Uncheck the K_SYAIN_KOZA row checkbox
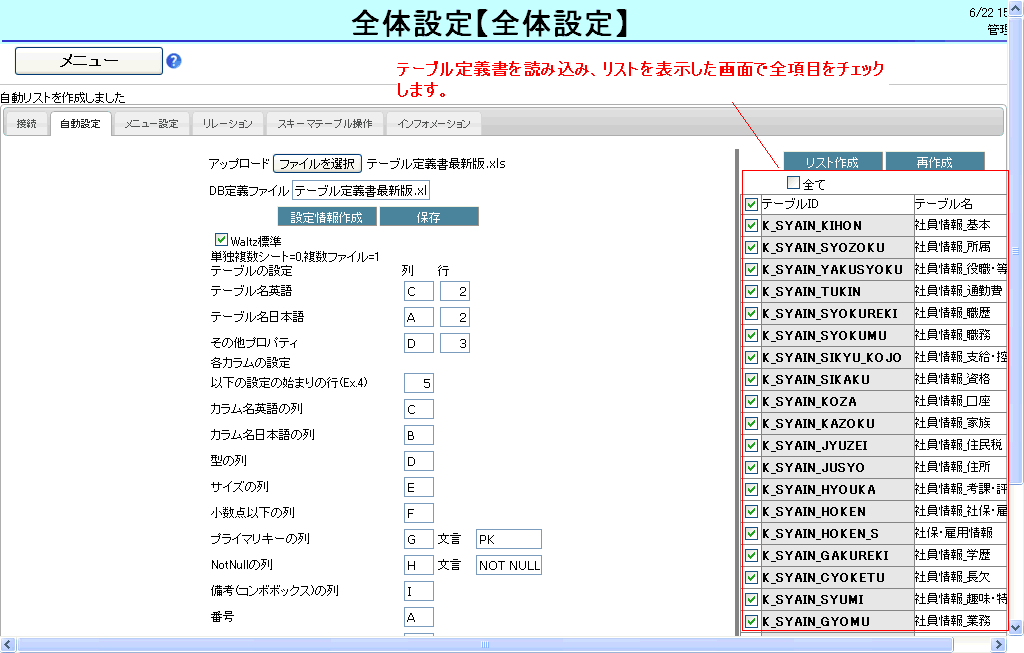1024x653 pixels. [x=751, y=401]
